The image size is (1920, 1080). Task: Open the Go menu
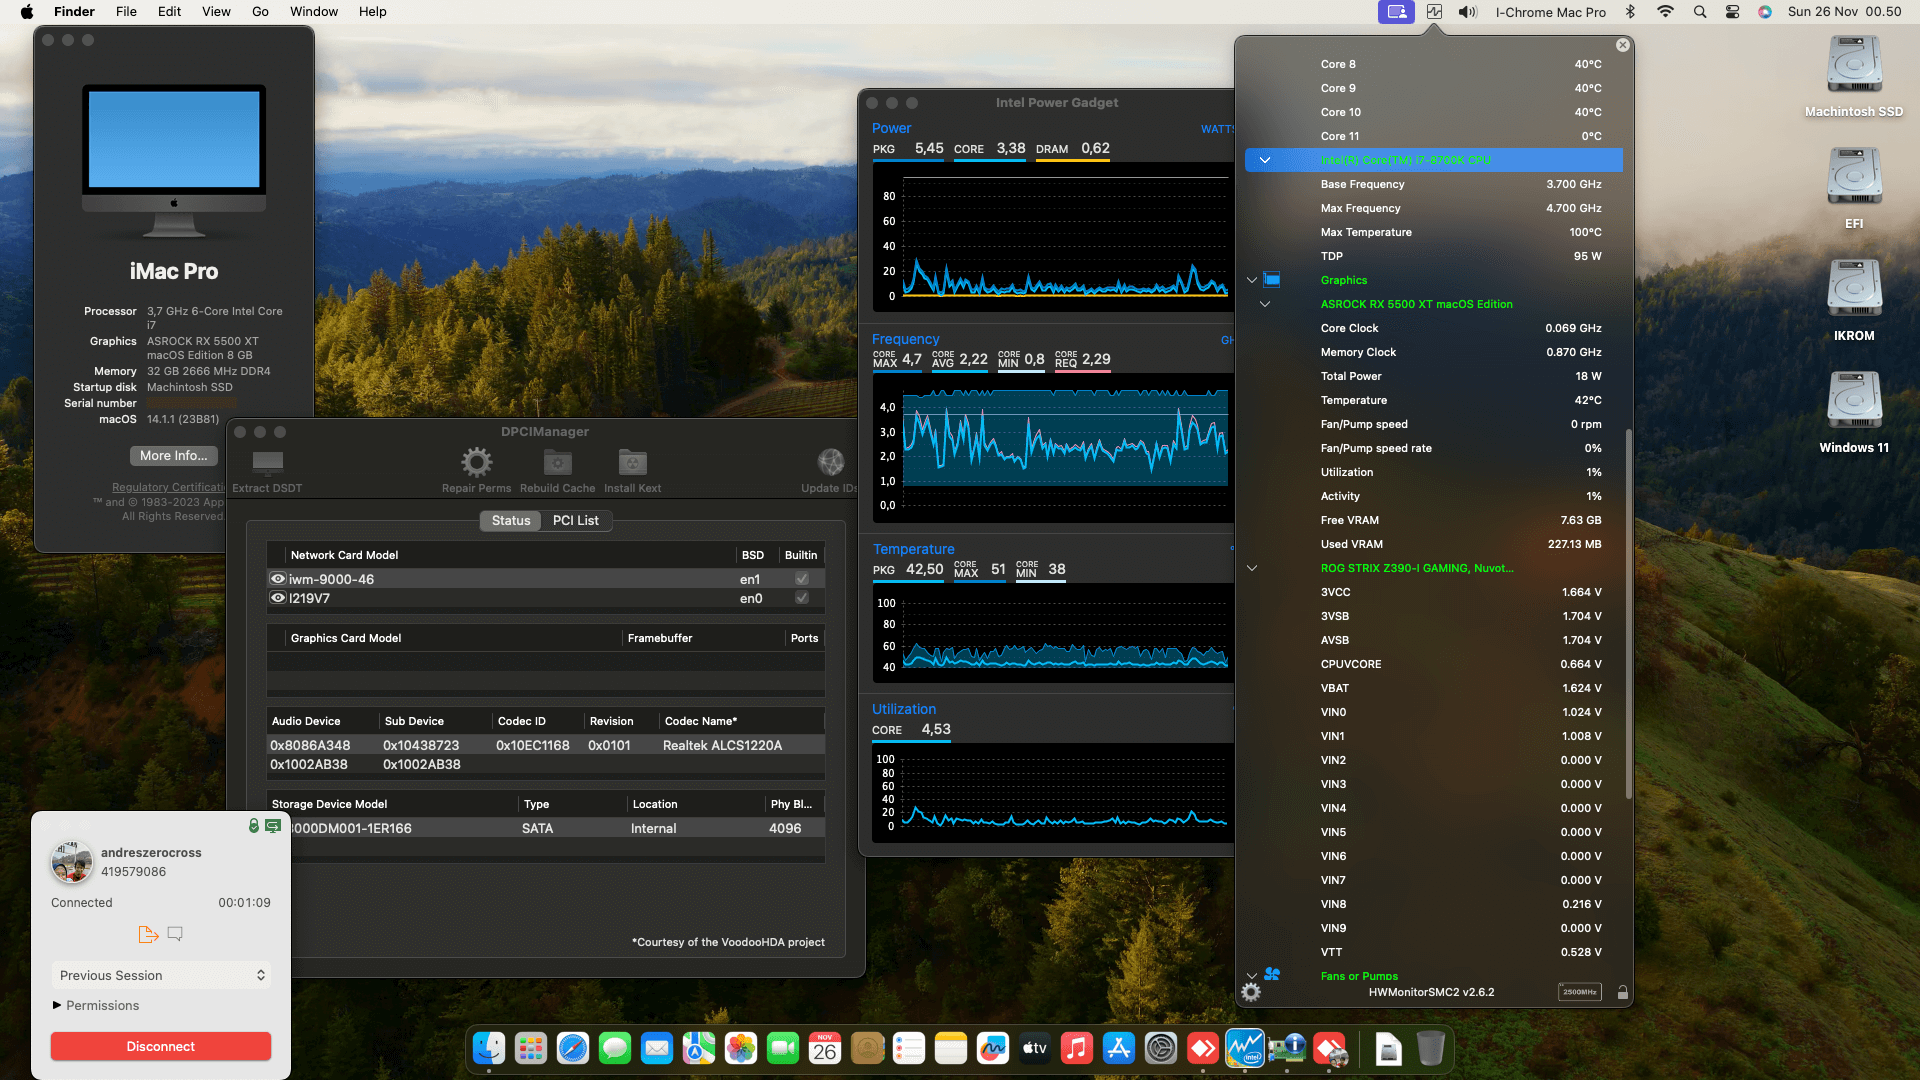pos(260,12)
